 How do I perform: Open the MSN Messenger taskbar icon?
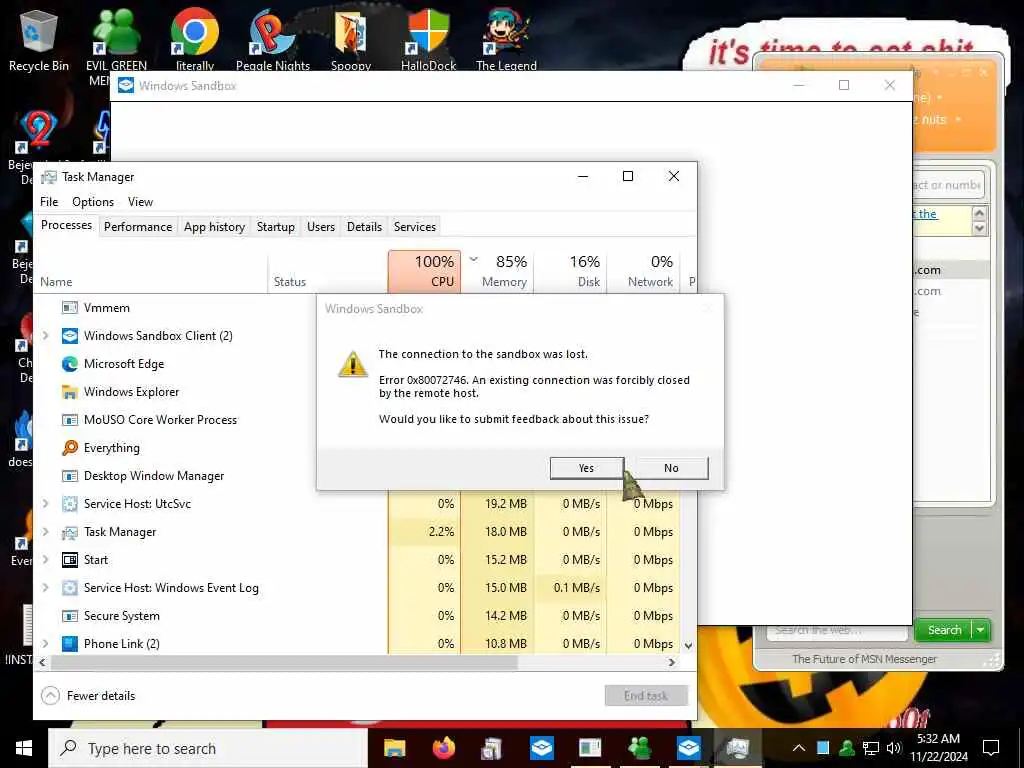(639, 748)
